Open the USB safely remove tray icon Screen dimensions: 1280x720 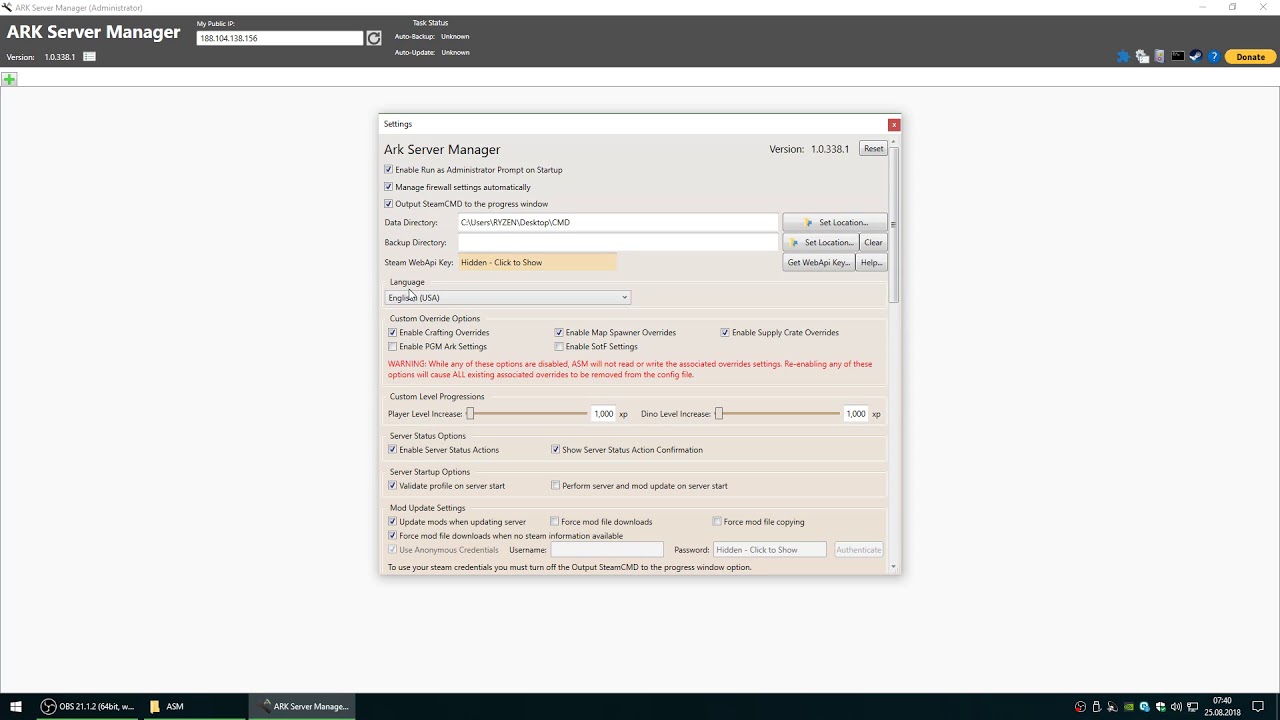click(x=1097, y=707)
